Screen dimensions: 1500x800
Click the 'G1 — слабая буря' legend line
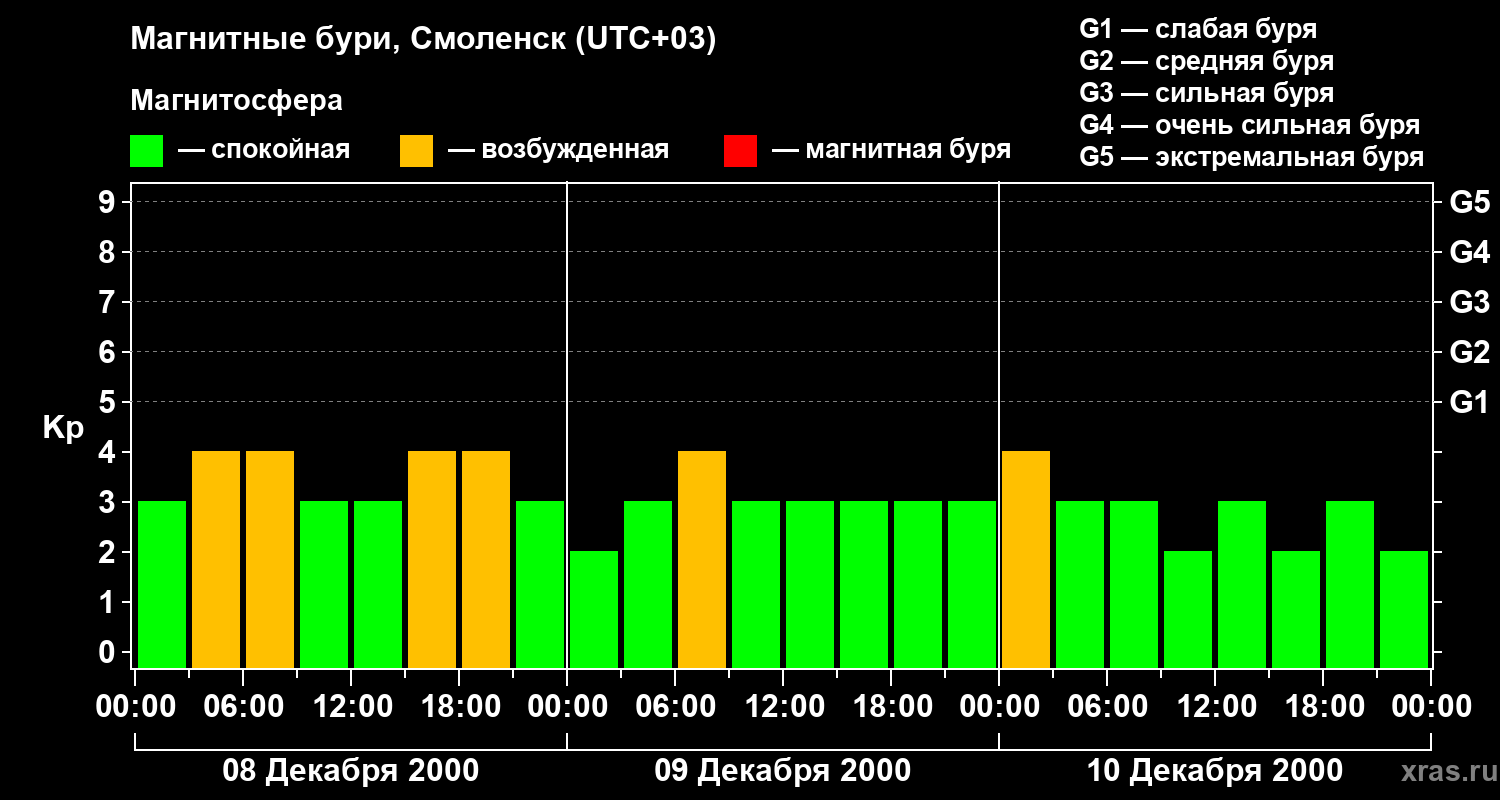[x=1198, y=29]
